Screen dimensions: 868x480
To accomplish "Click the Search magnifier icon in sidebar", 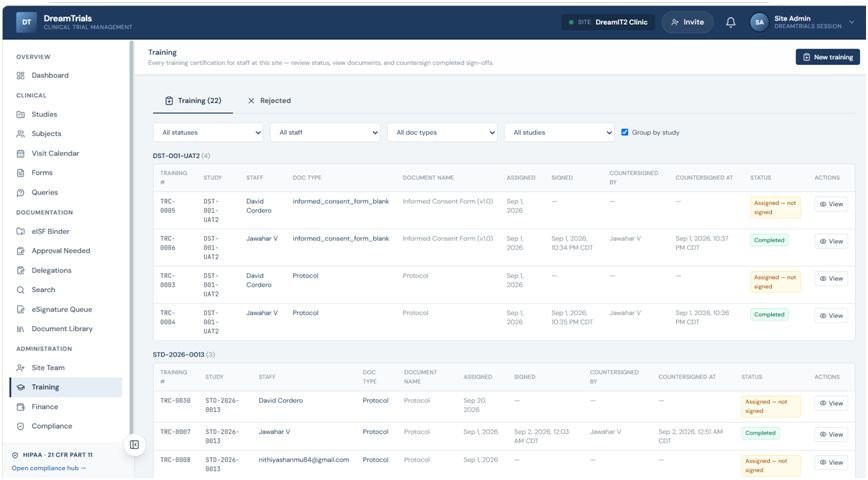I will pos(20,290).
